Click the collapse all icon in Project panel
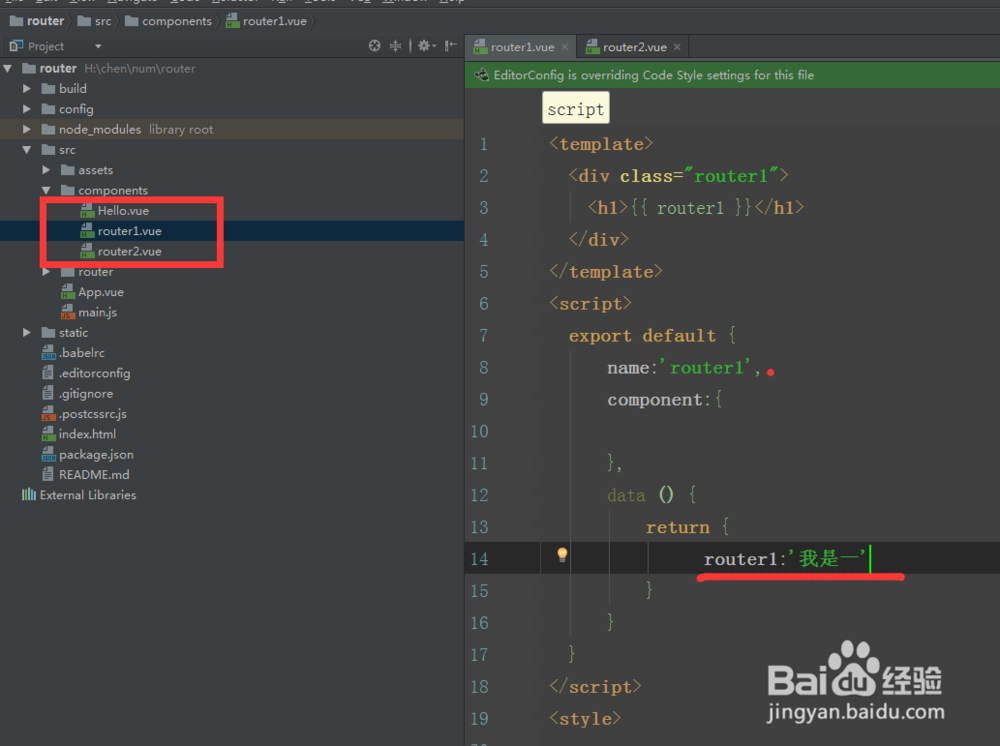 tap(395, 46)
